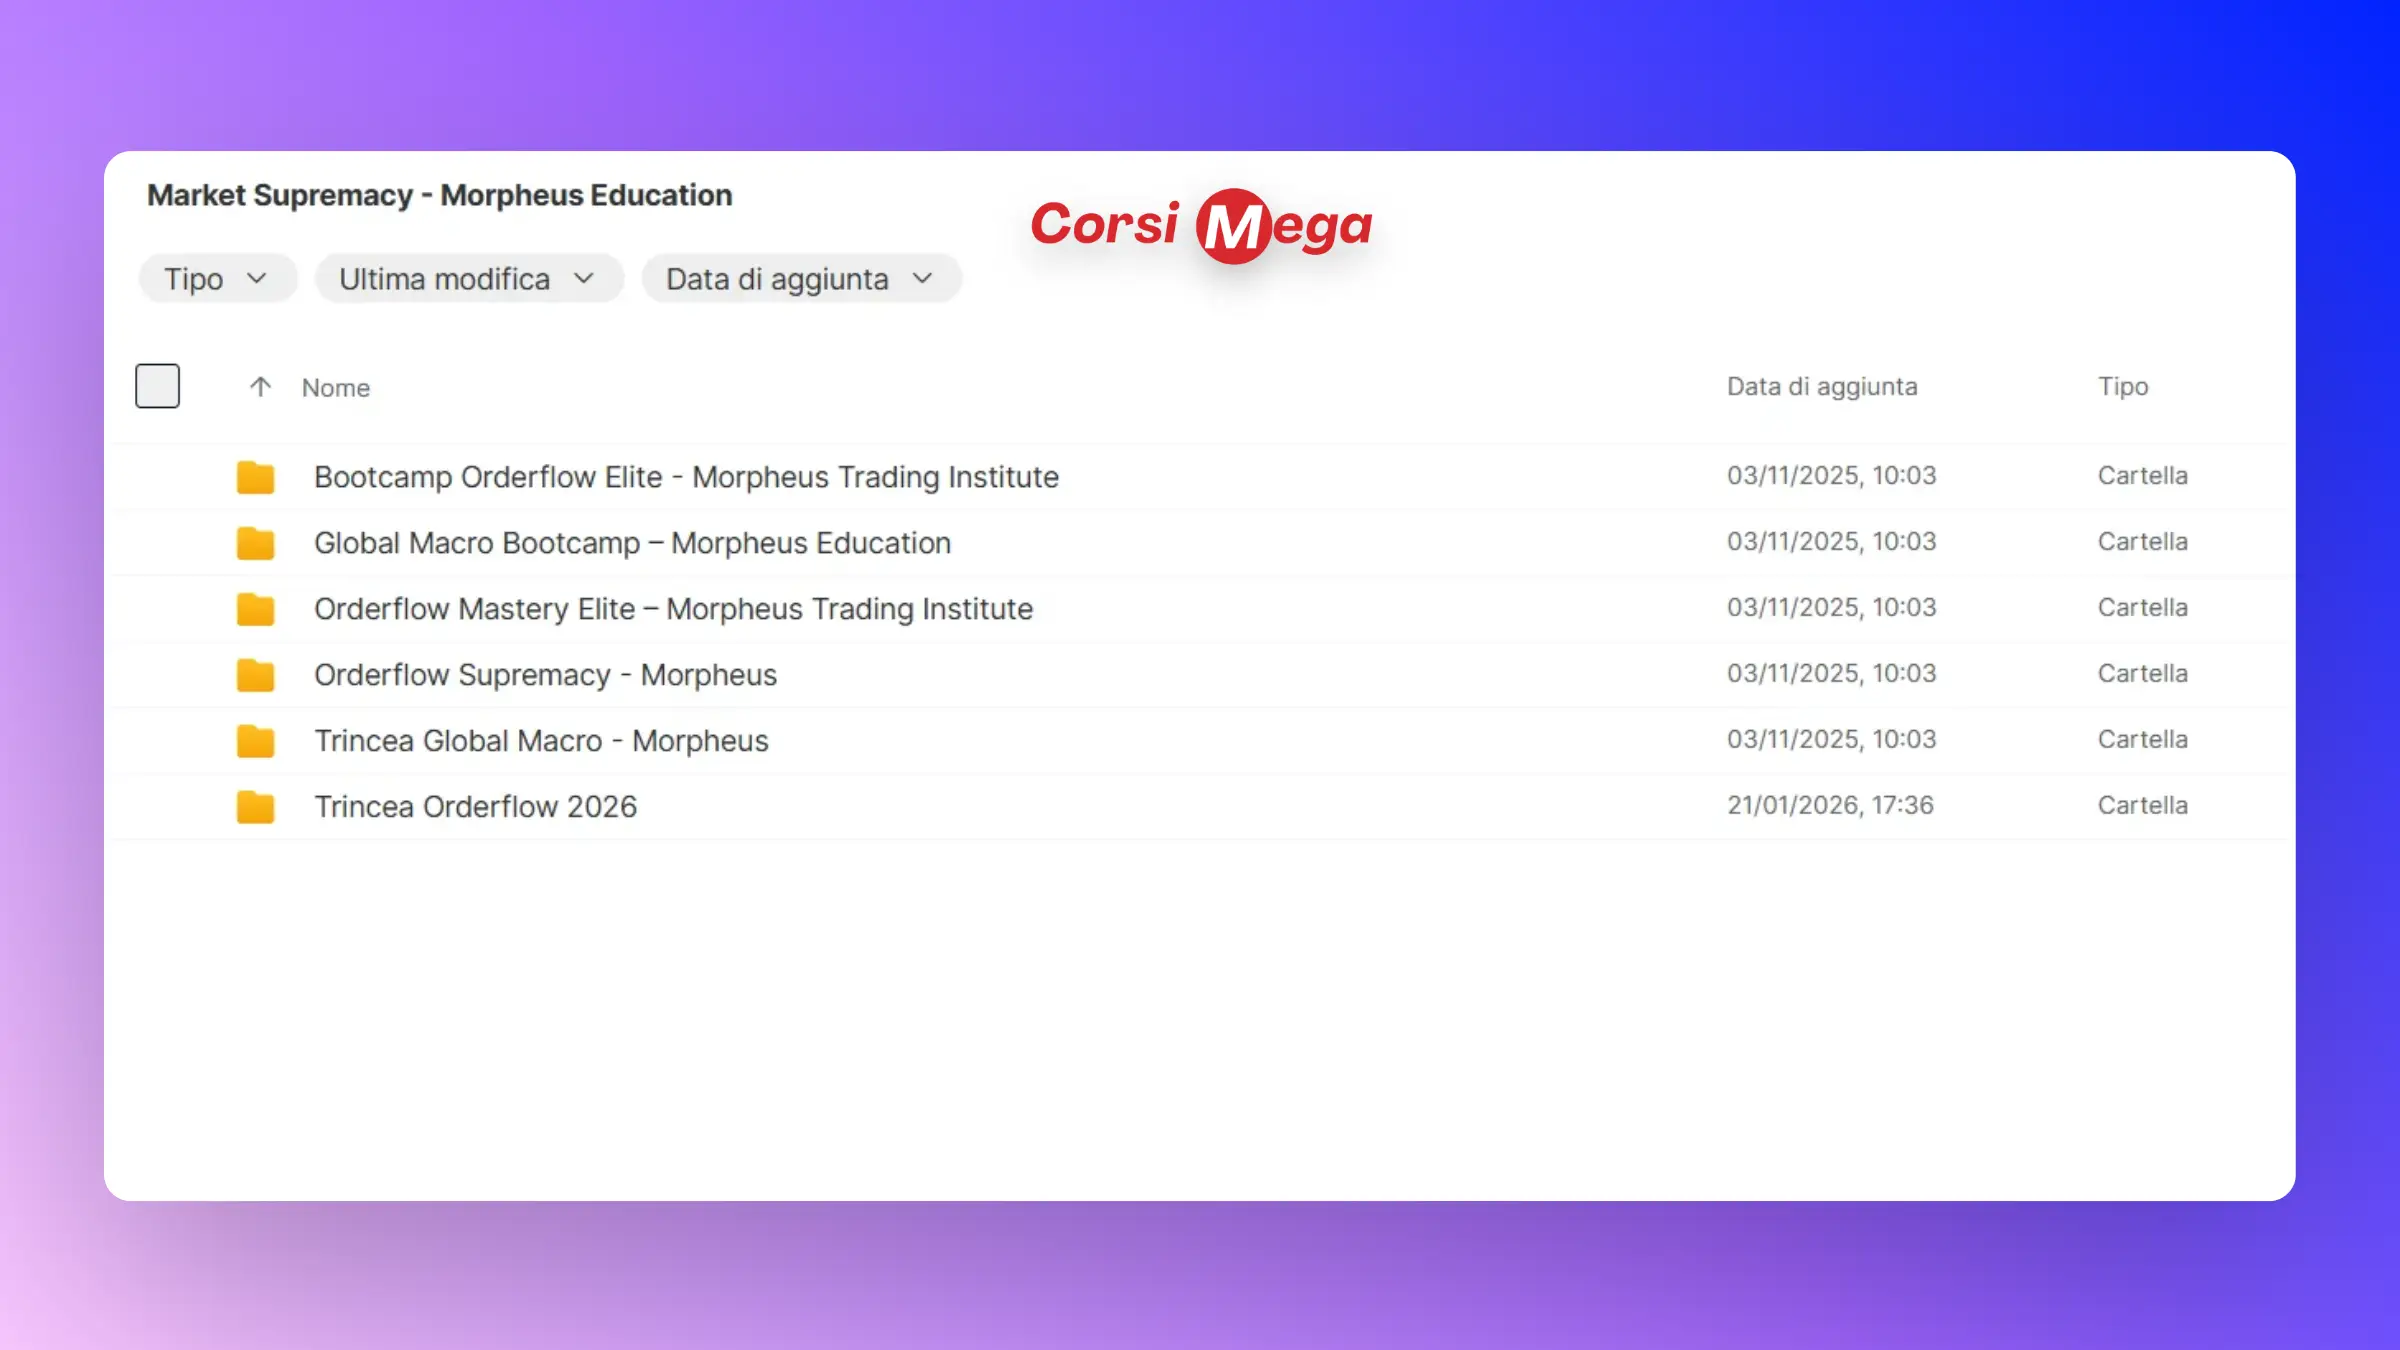Image resolution: width=2400 pixels, height=1350 pixels.
Task: Click the Tipo column header
Action: pyautogui.click(x=2122, y=387)
